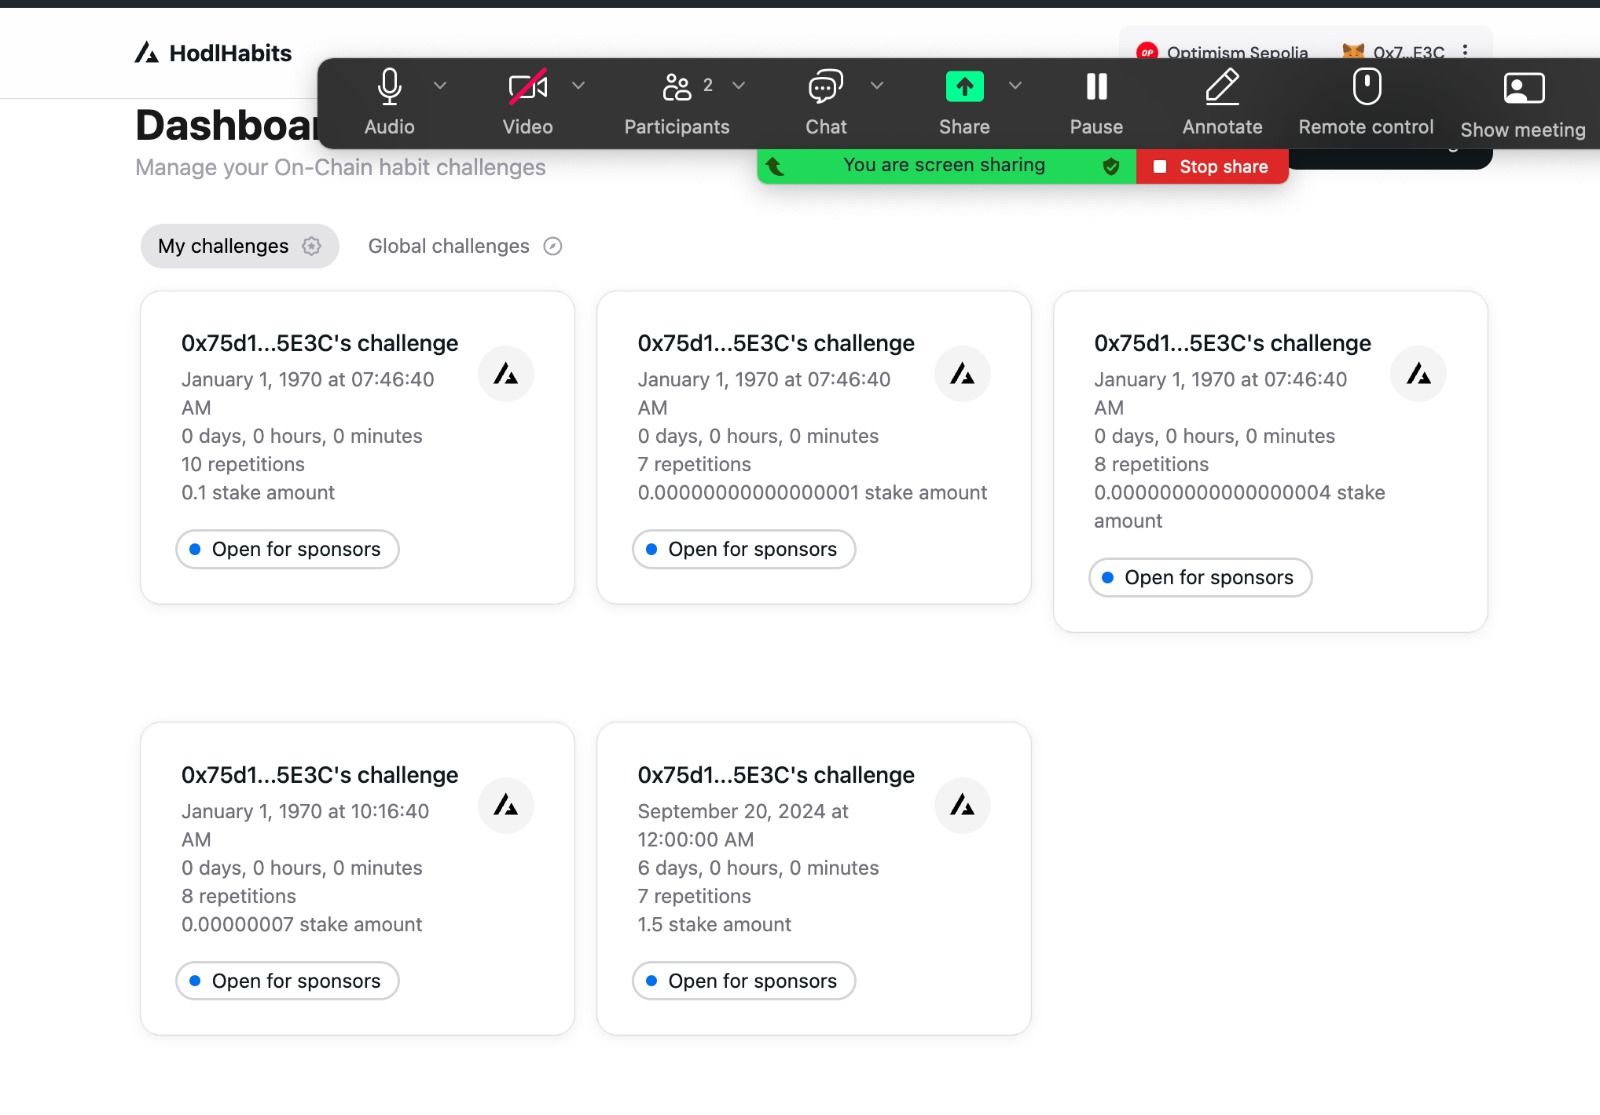Expand audio options chevron
The image size is (1600, 1115).
(x=440, y=86)
